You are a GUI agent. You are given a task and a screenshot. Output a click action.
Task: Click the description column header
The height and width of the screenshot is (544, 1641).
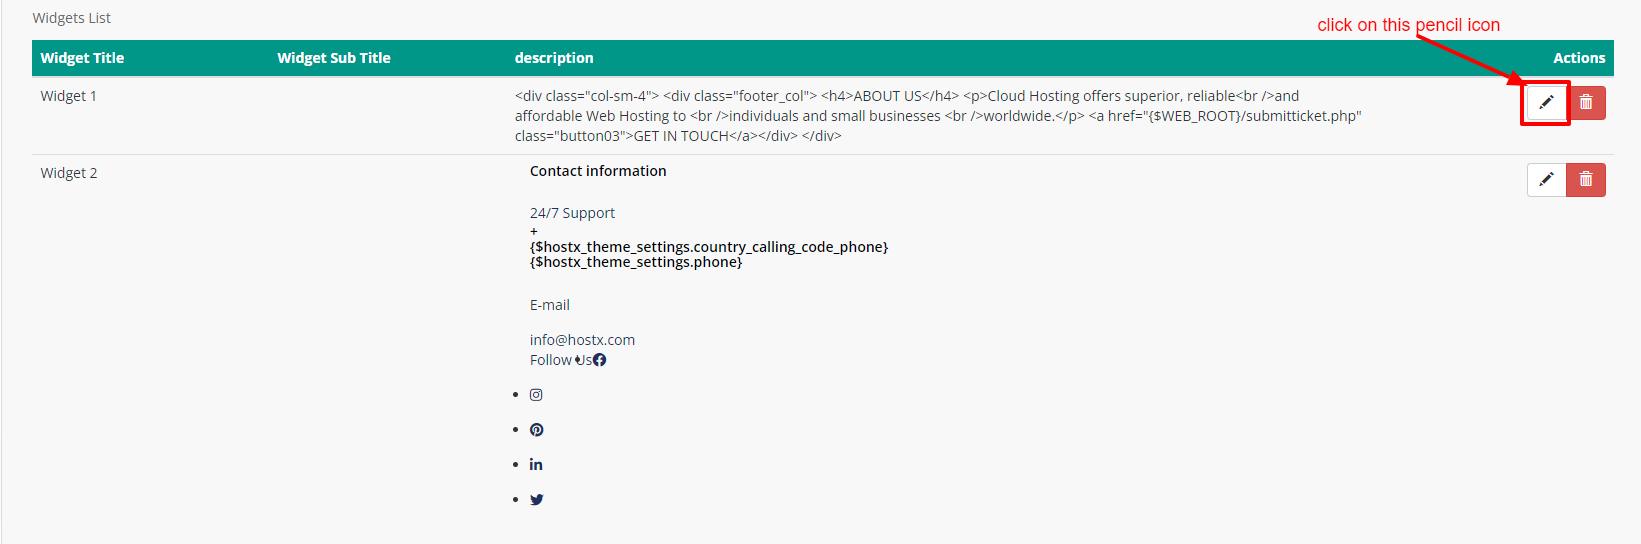pyautogui.click(x=554, y=58)
